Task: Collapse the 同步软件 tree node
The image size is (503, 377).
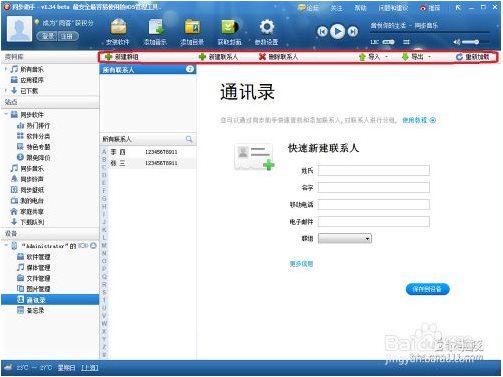Action: [6, 114]
